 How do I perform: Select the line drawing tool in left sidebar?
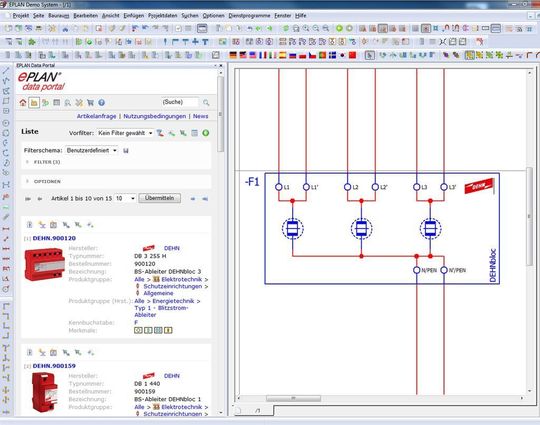click(x=6, y=71)
